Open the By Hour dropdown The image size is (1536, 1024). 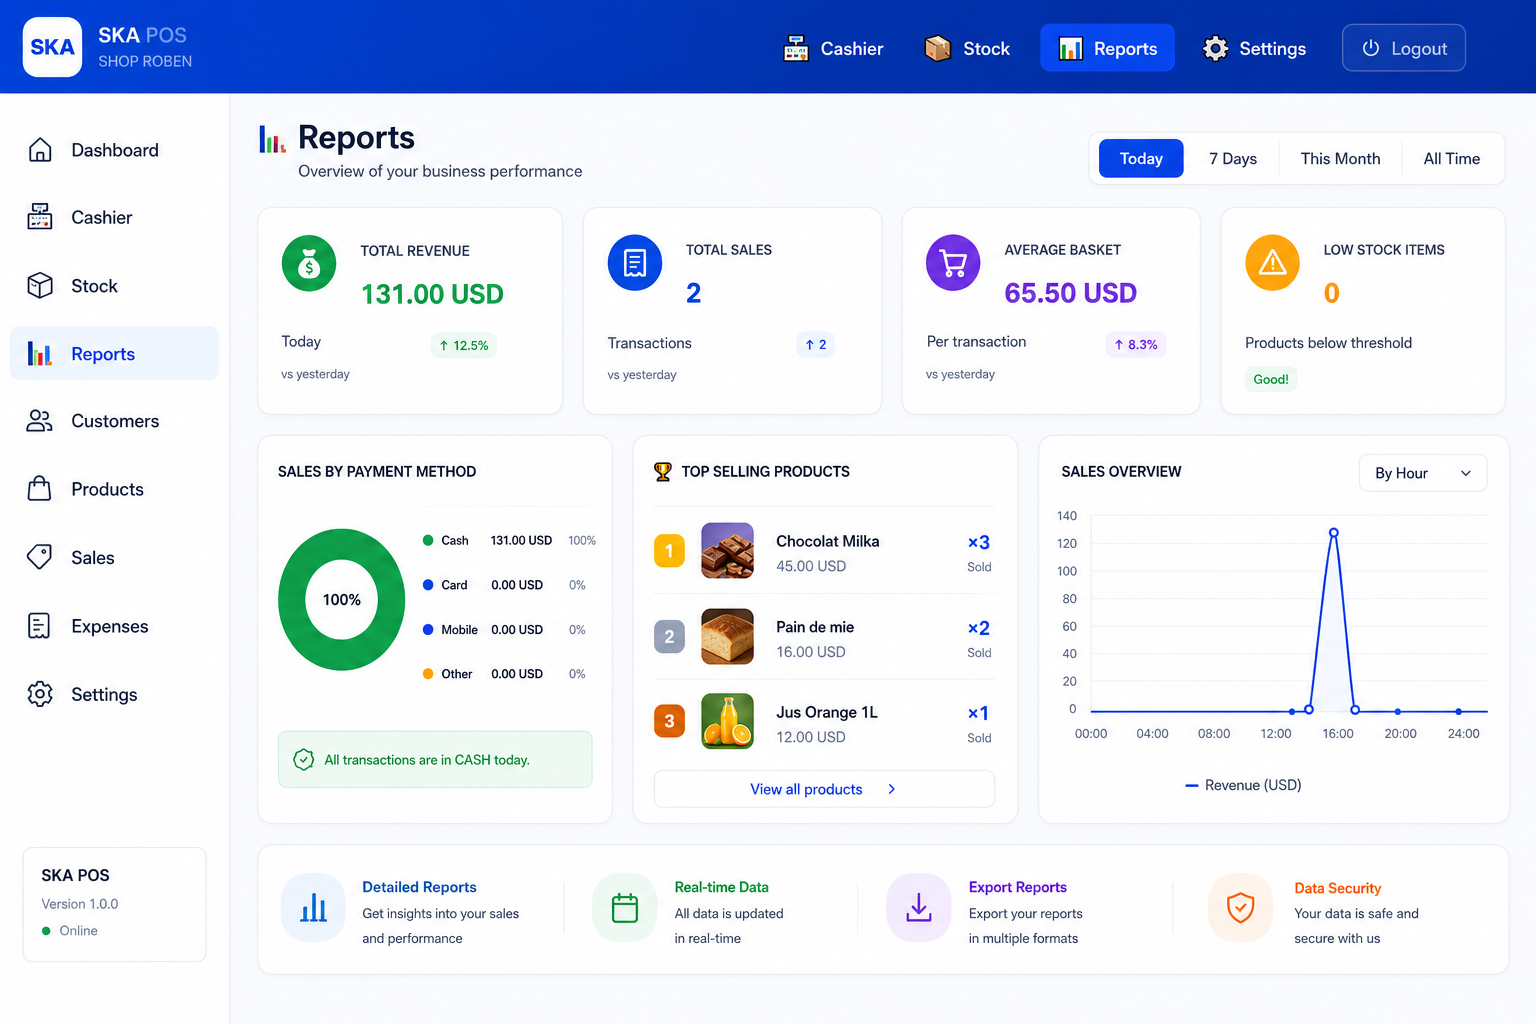(1423, 473)
